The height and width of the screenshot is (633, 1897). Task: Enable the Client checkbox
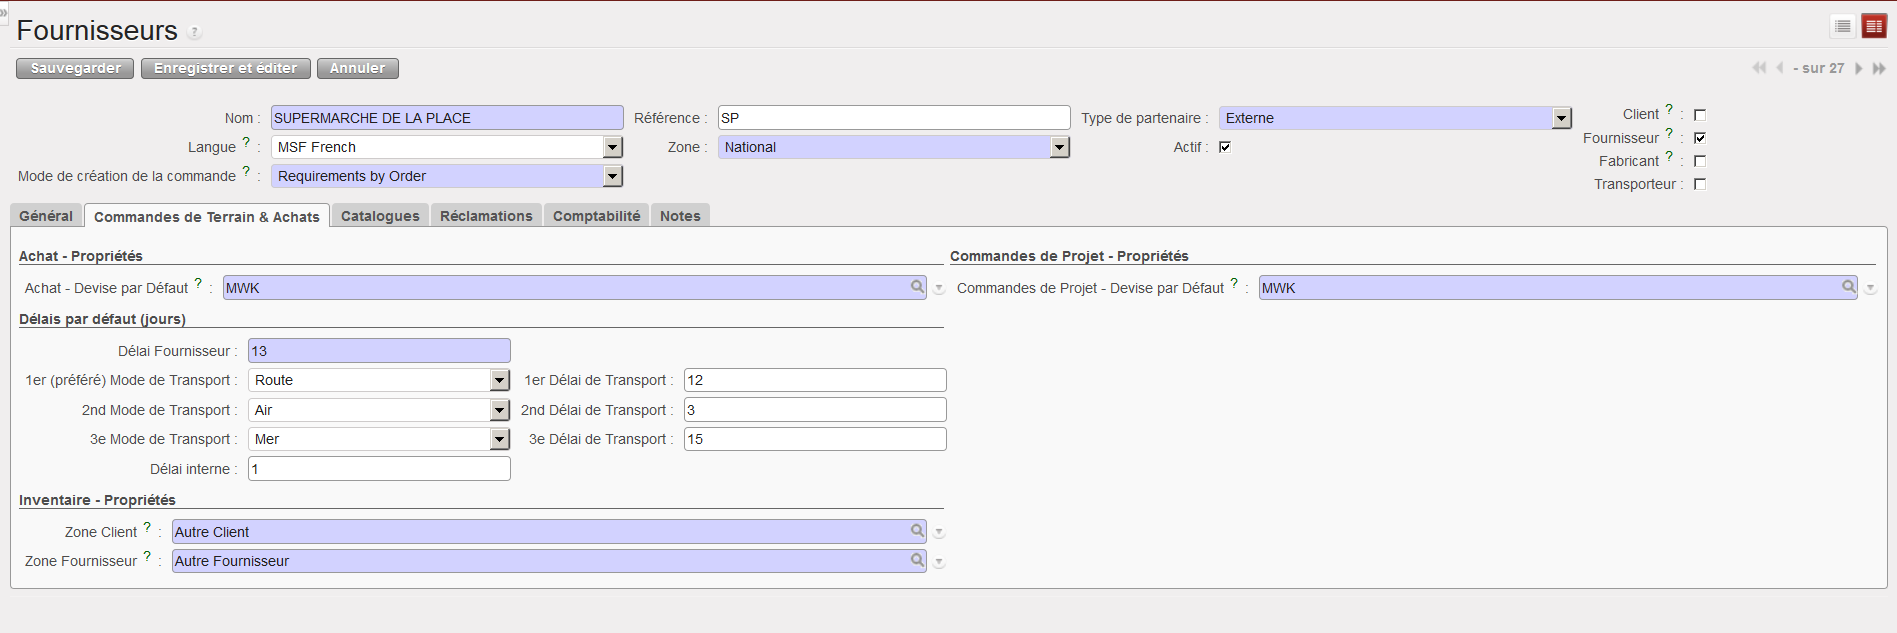point(1700,115)
